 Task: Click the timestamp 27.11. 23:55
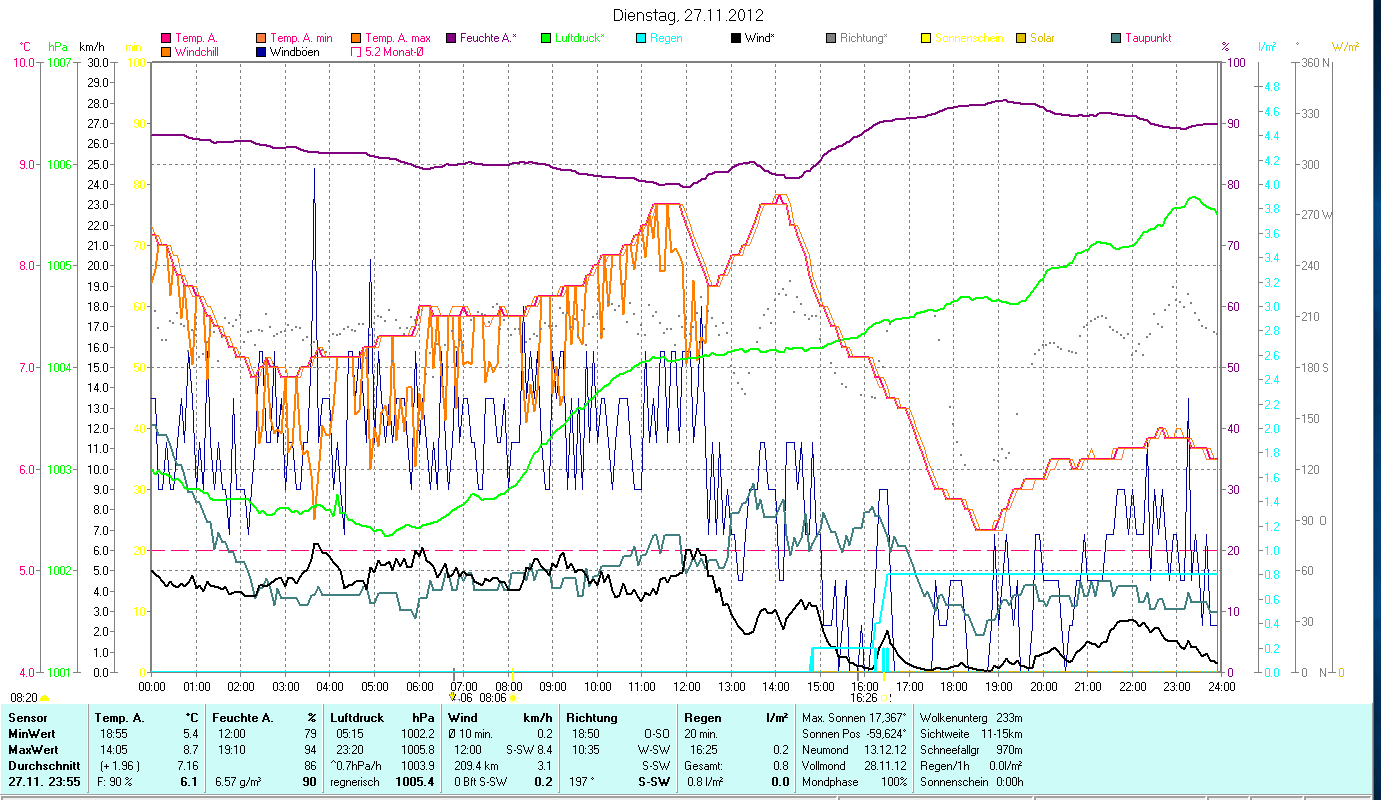pos(46,782)
